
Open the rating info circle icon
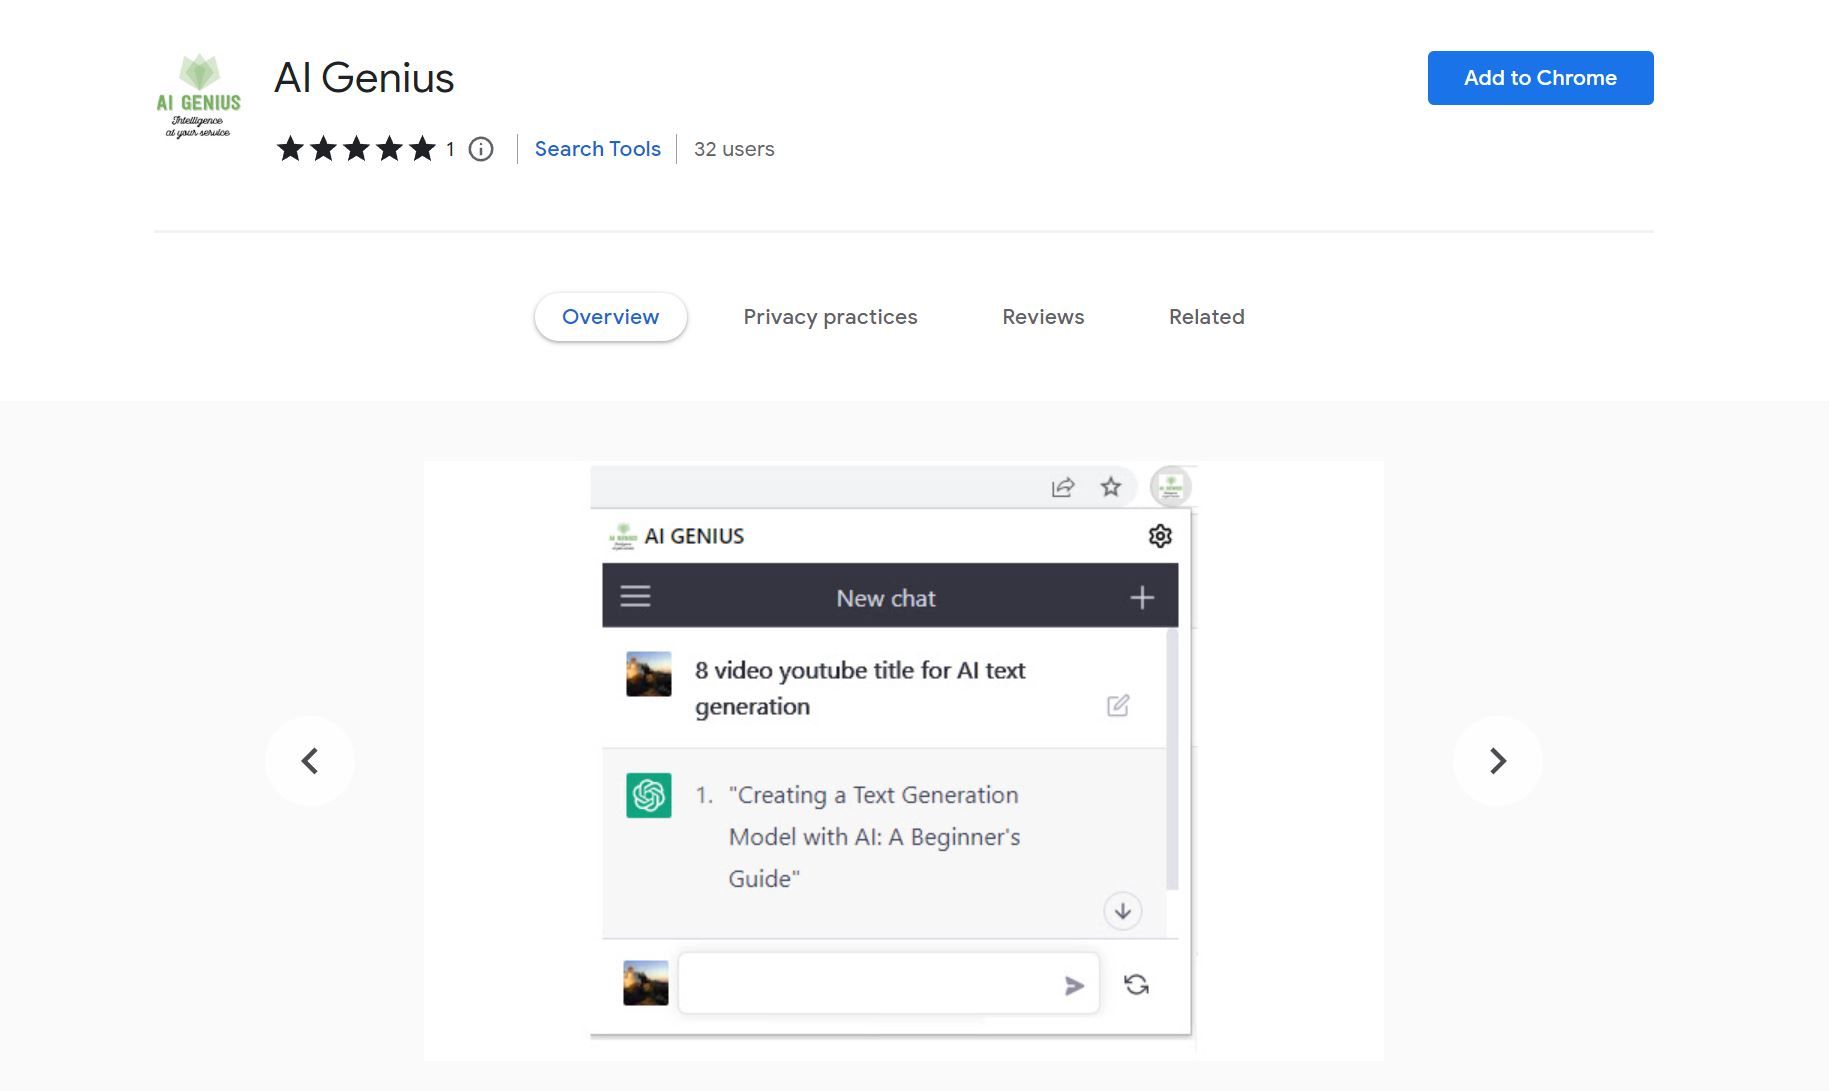tap(481, 149)
